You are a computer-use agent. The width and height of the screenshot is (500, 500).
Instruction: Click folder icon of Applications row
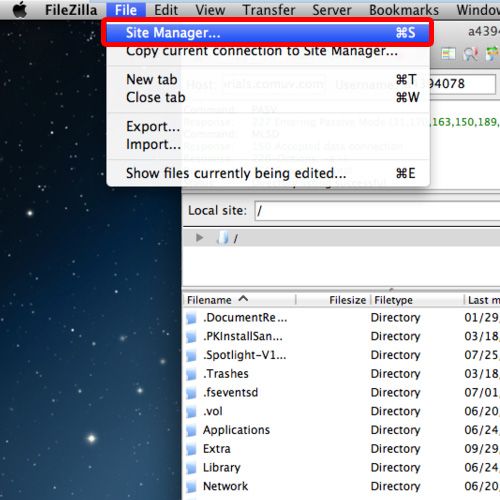pos(192,430)
